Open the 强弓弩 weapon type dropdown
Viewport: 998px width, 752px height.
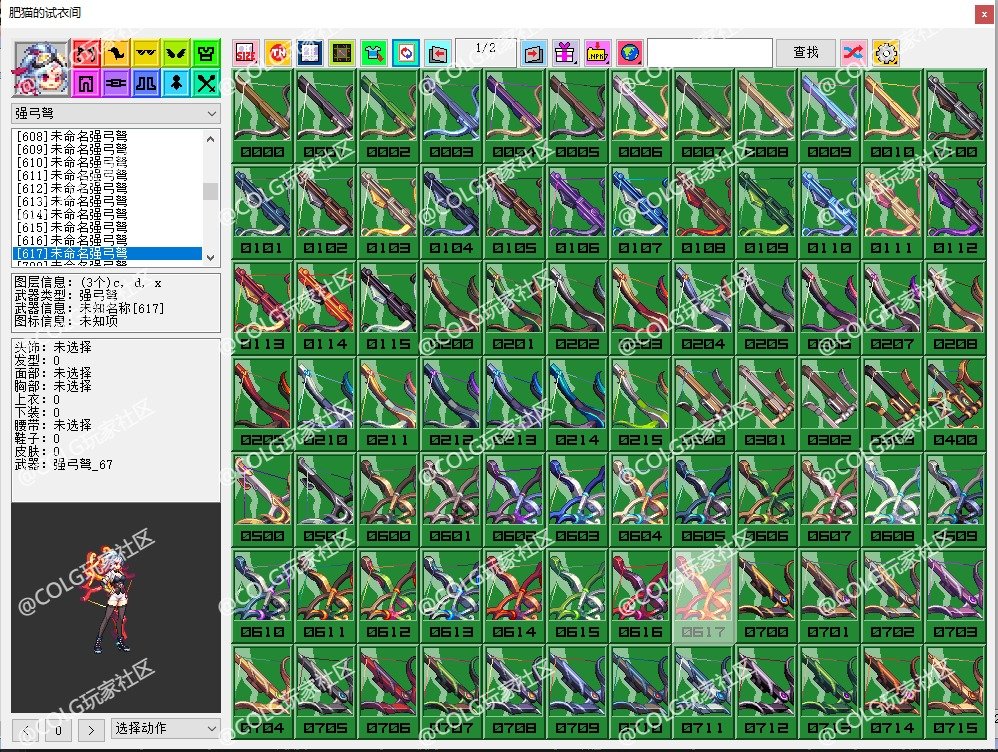(x=116, y=113)
